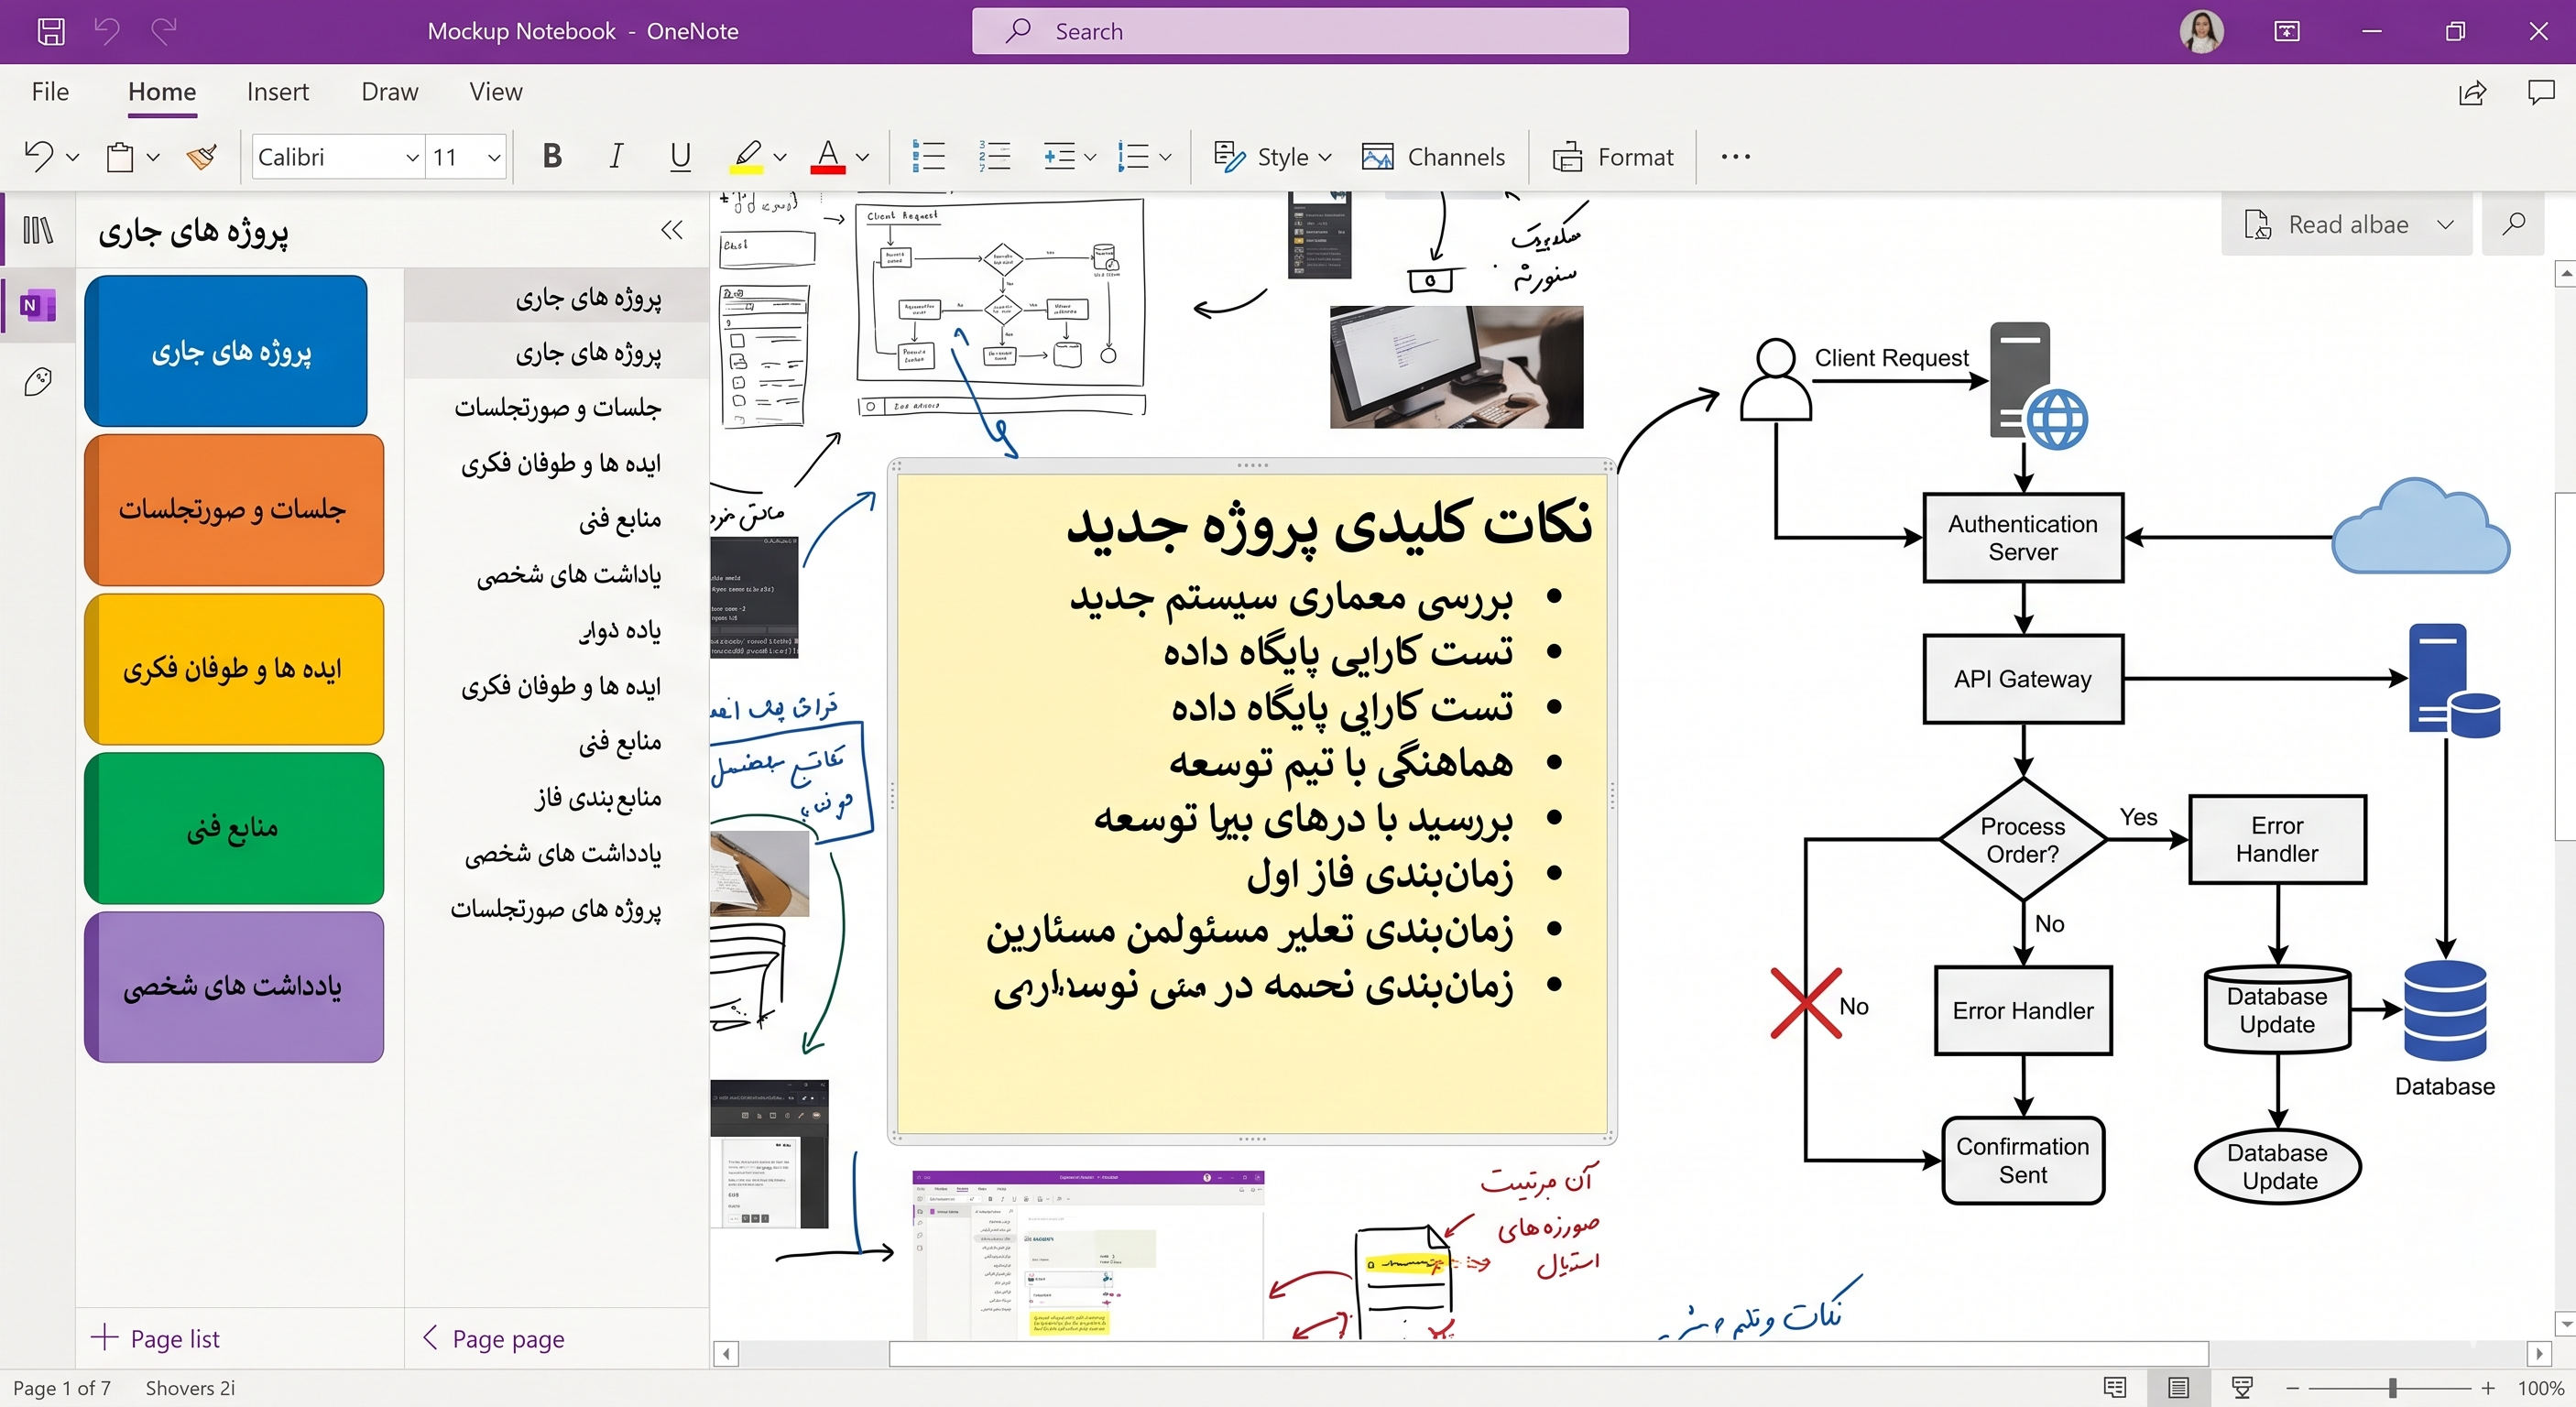Click OneNote logo icon in sidebar
Image resolution: width=2576 pixels, height=1407 pixels.
pos(38,305)
